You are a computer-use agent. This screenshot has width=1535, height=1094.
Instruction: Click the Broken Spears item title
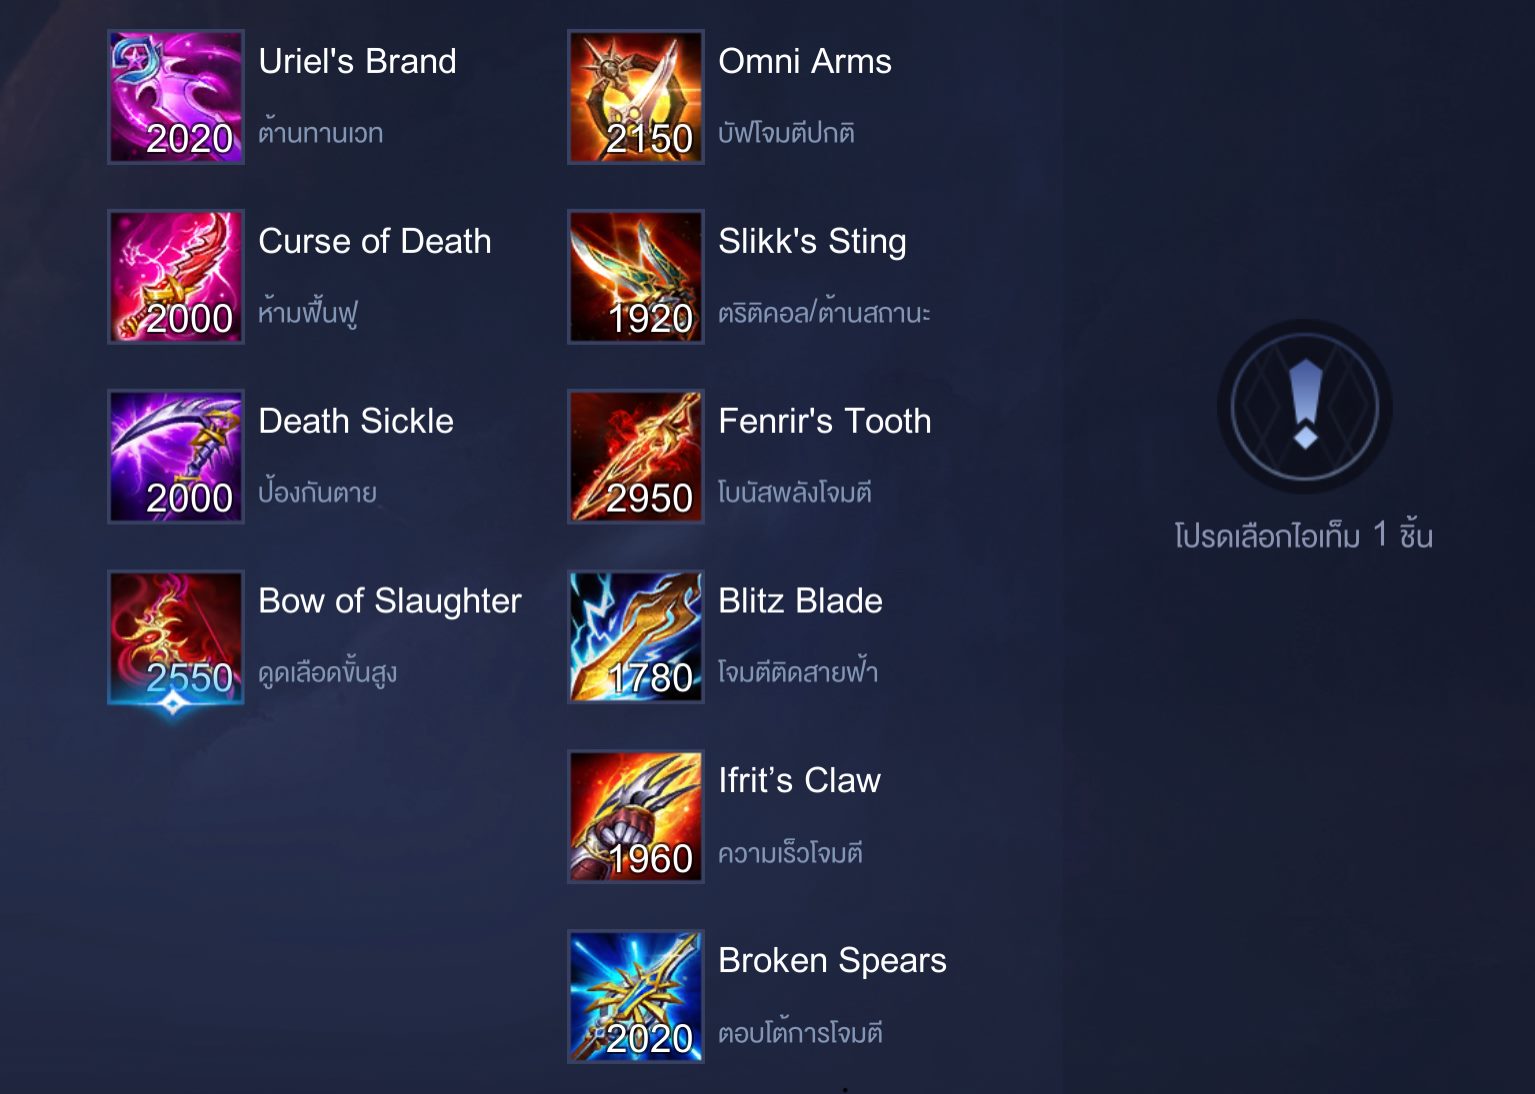[x=832, y=961]
